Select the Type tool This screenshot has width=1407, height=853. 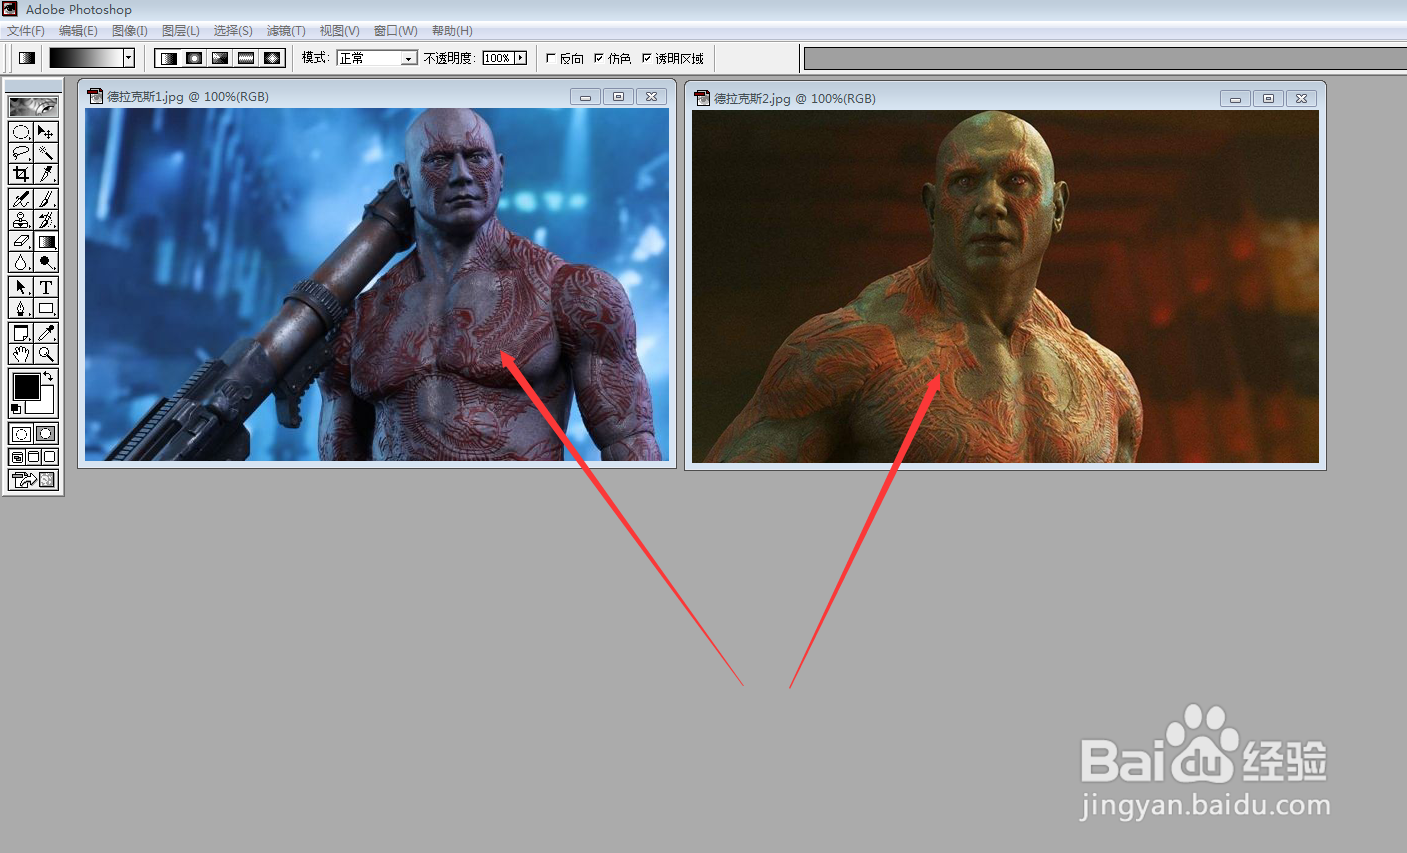coord(46,287)
